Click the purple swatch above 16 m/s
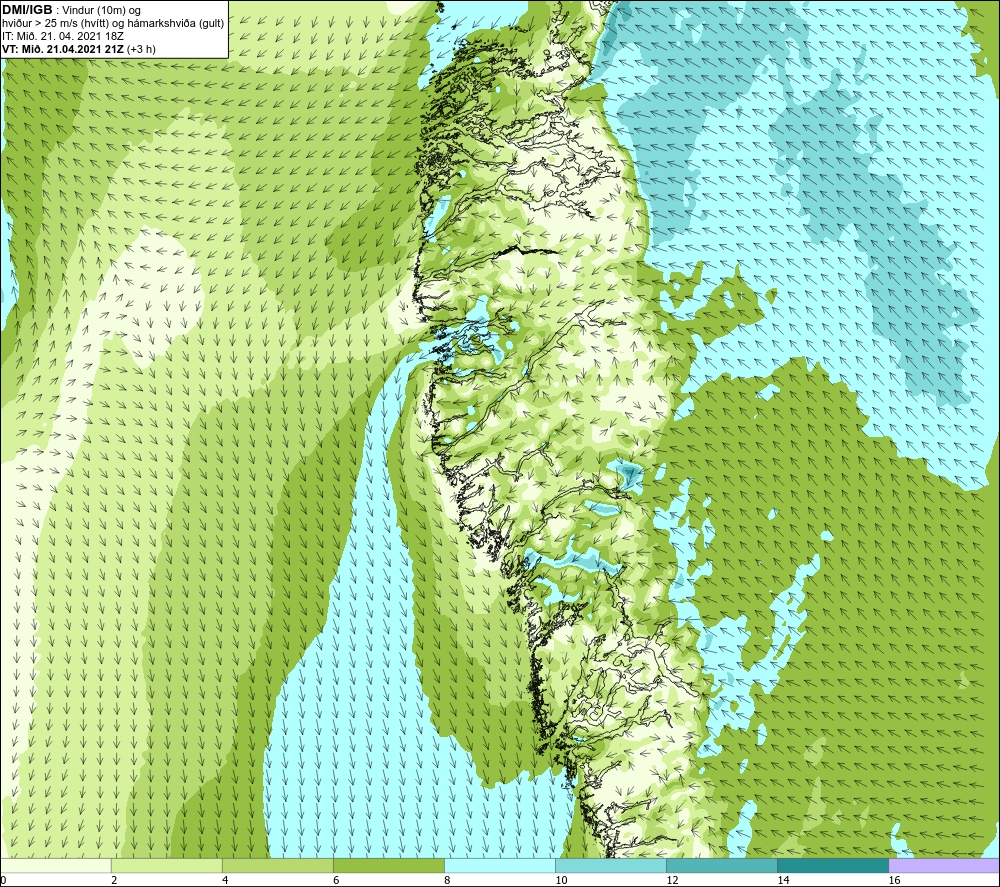Viewport: 1000px width, 887px height. point(944,865)
